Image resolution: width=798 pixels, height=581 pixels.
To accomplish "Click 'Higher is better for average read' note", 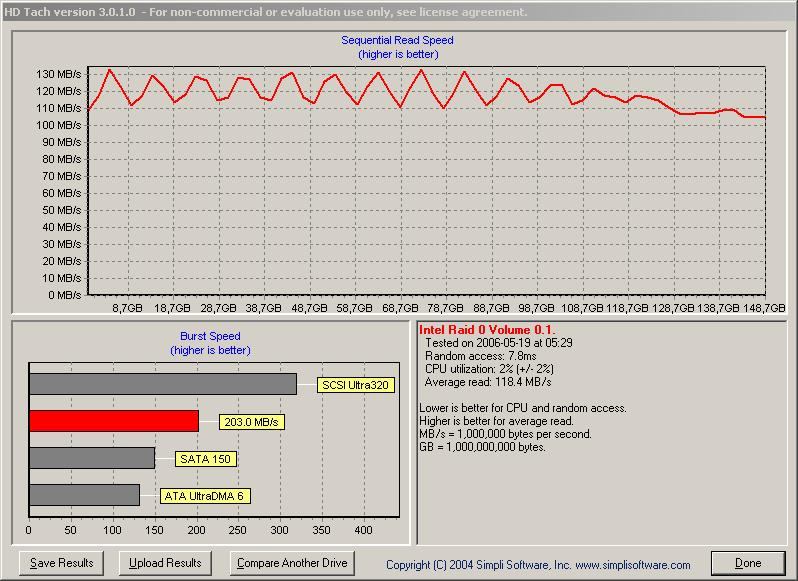I will pos(496,421).
